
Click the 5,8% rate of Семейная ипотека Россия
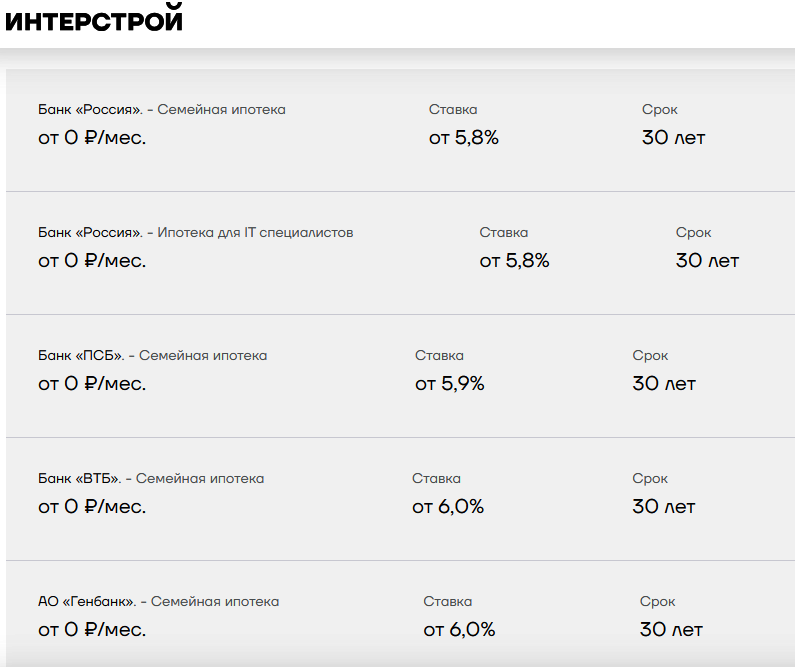(464, 138)
